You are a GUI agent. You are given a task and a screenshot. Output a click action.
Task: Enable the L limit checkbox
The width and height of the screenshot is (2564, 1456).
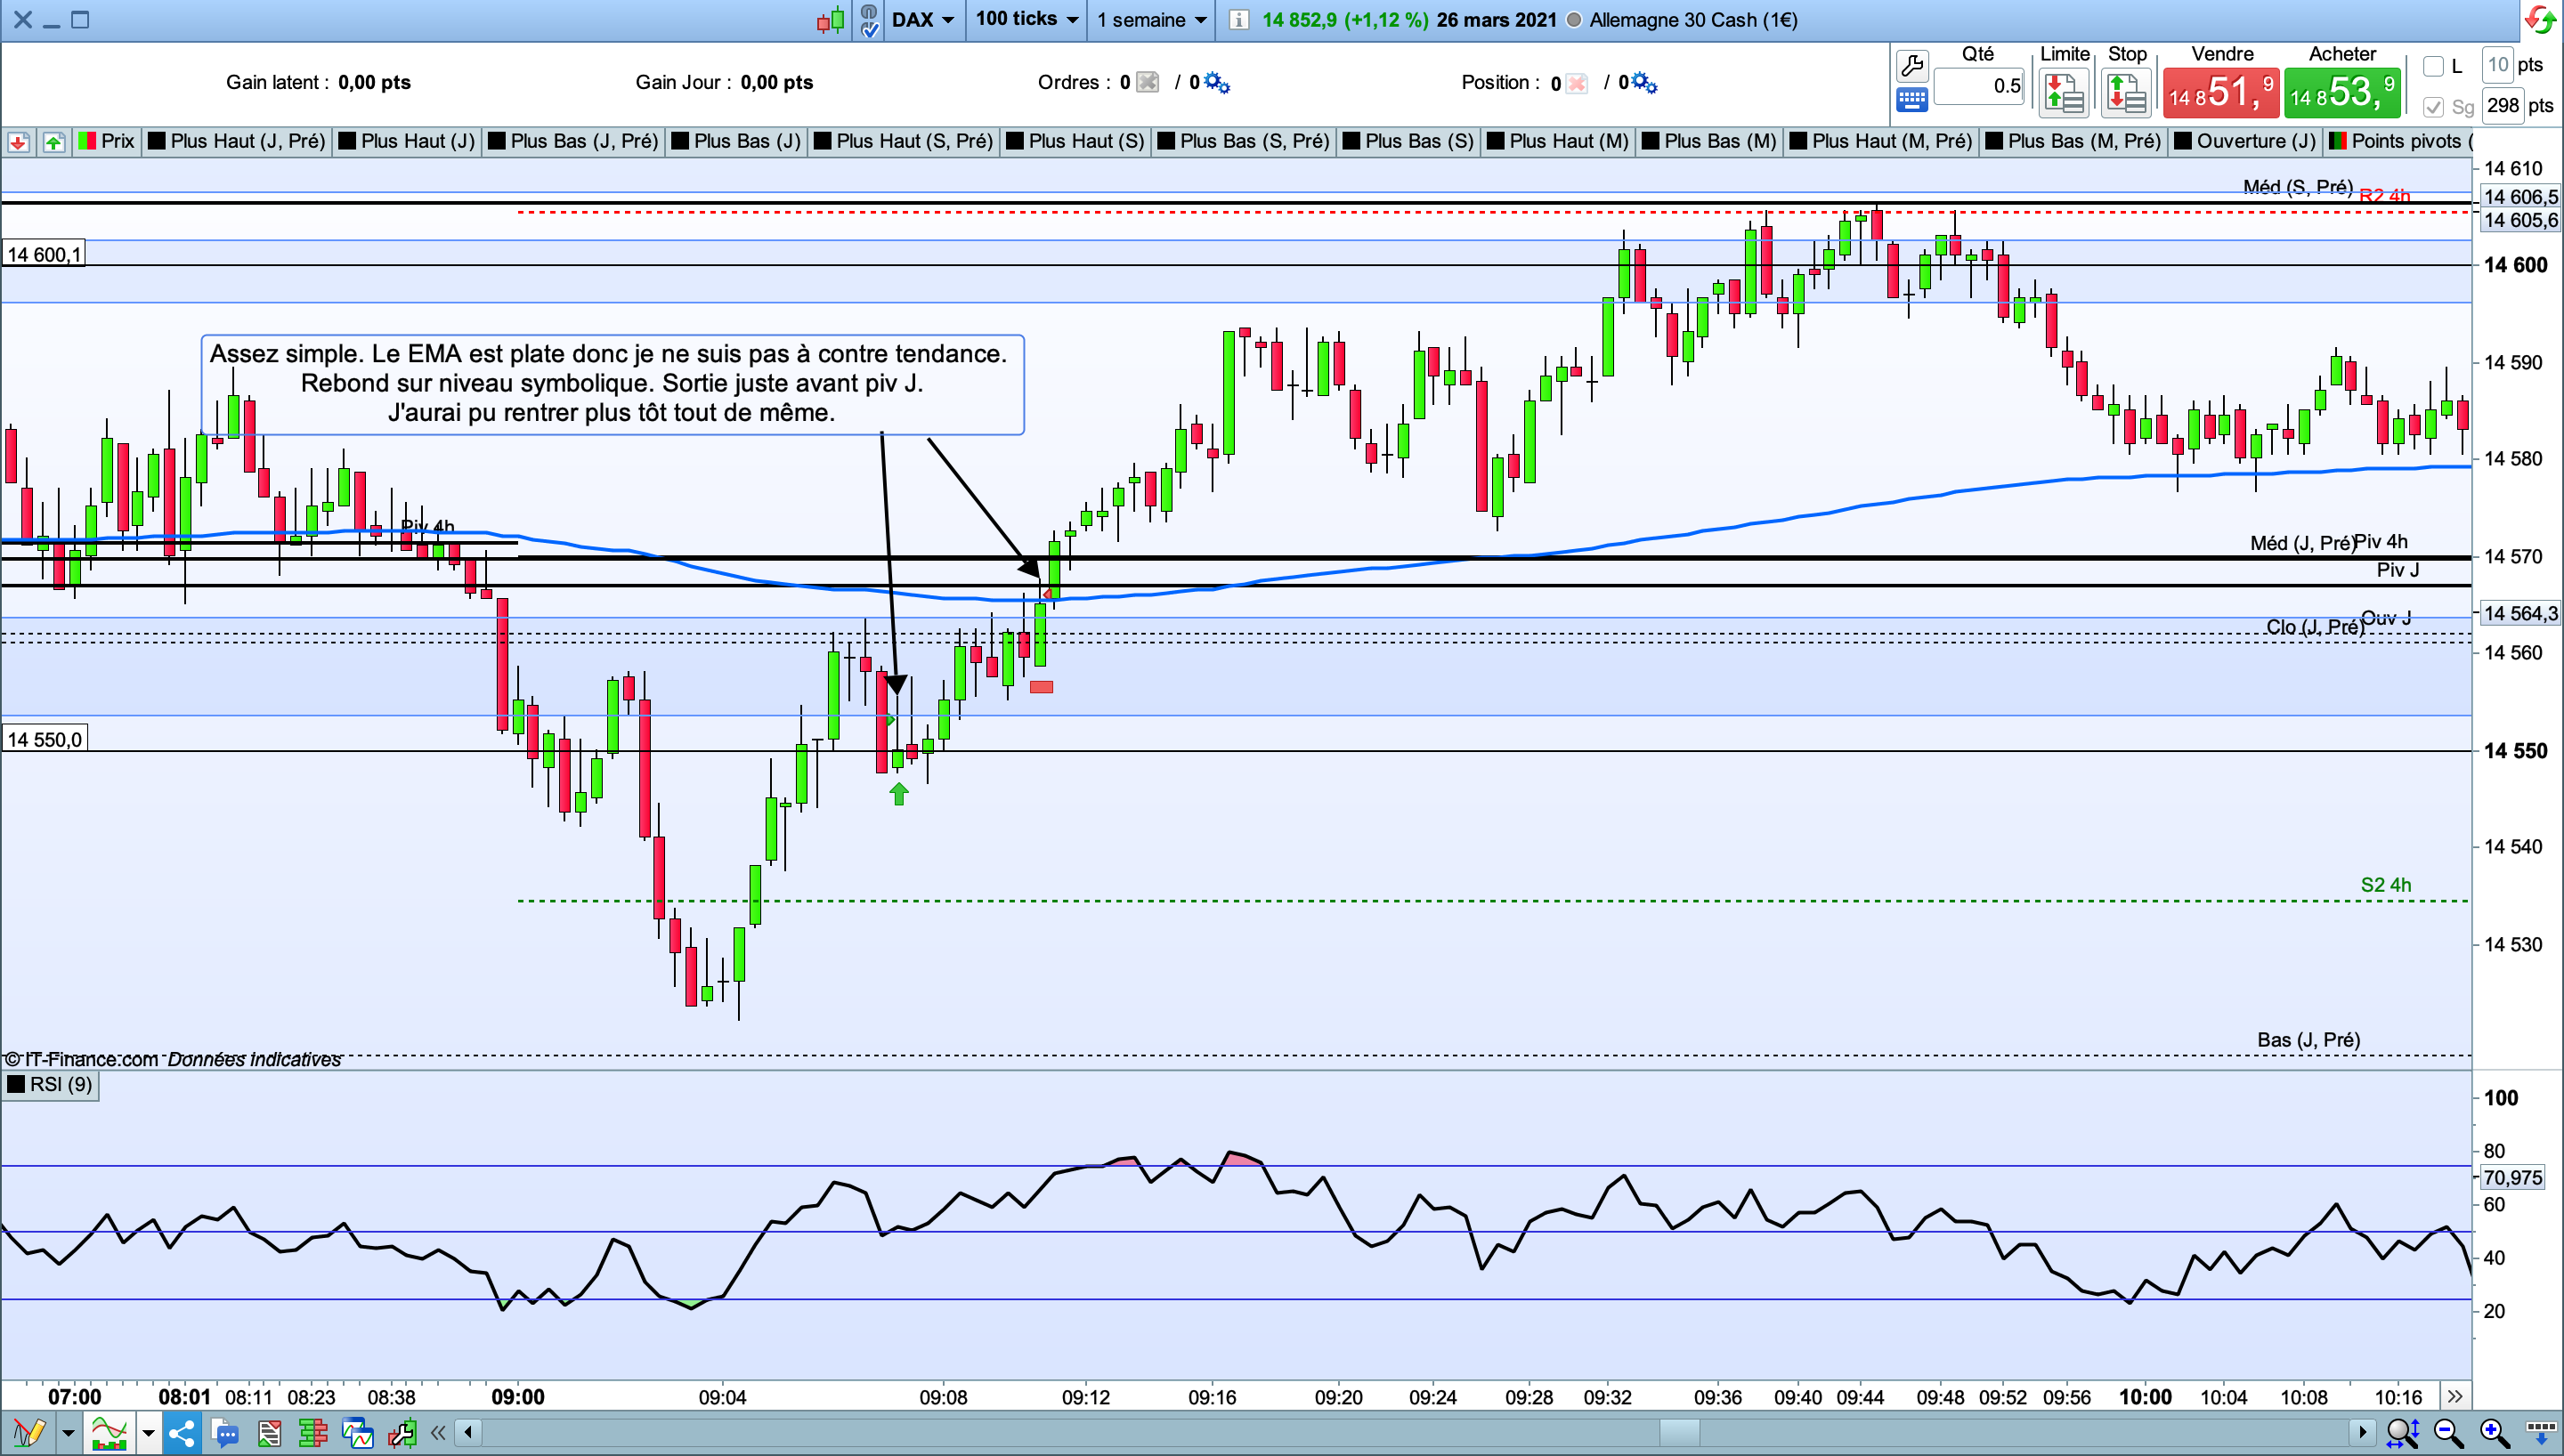2433,67
